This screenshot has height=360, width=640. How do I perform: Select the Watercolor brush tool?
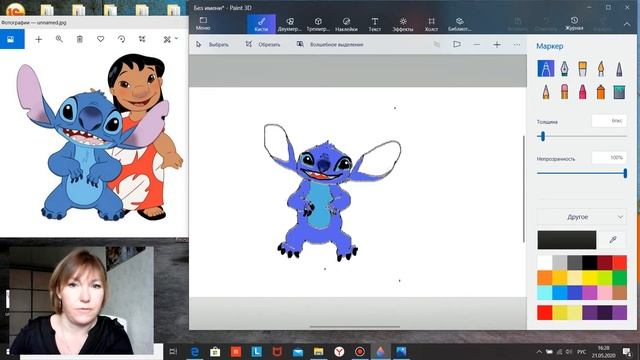point(601,69)
